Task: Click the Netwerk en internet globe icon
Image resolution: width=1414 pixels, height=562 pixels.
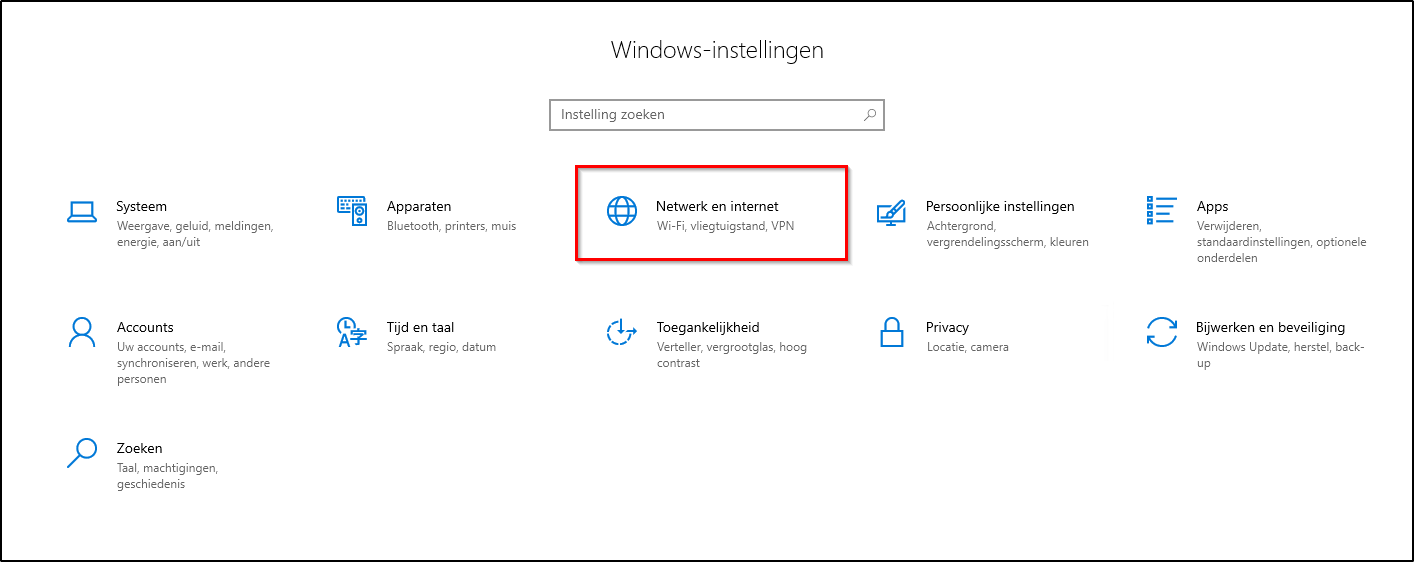Action: (622, 211)
